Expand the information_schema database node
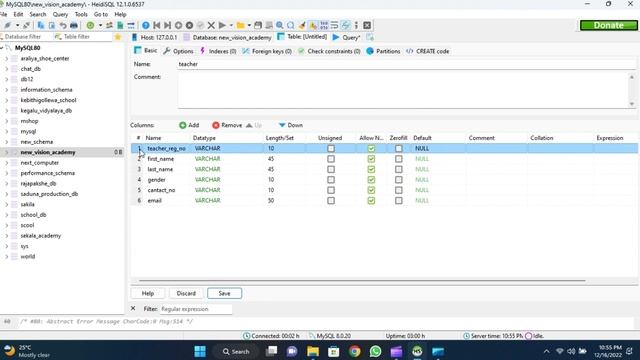Image resolution: width=640 pixels, height=360 pixels. (7, 90)
